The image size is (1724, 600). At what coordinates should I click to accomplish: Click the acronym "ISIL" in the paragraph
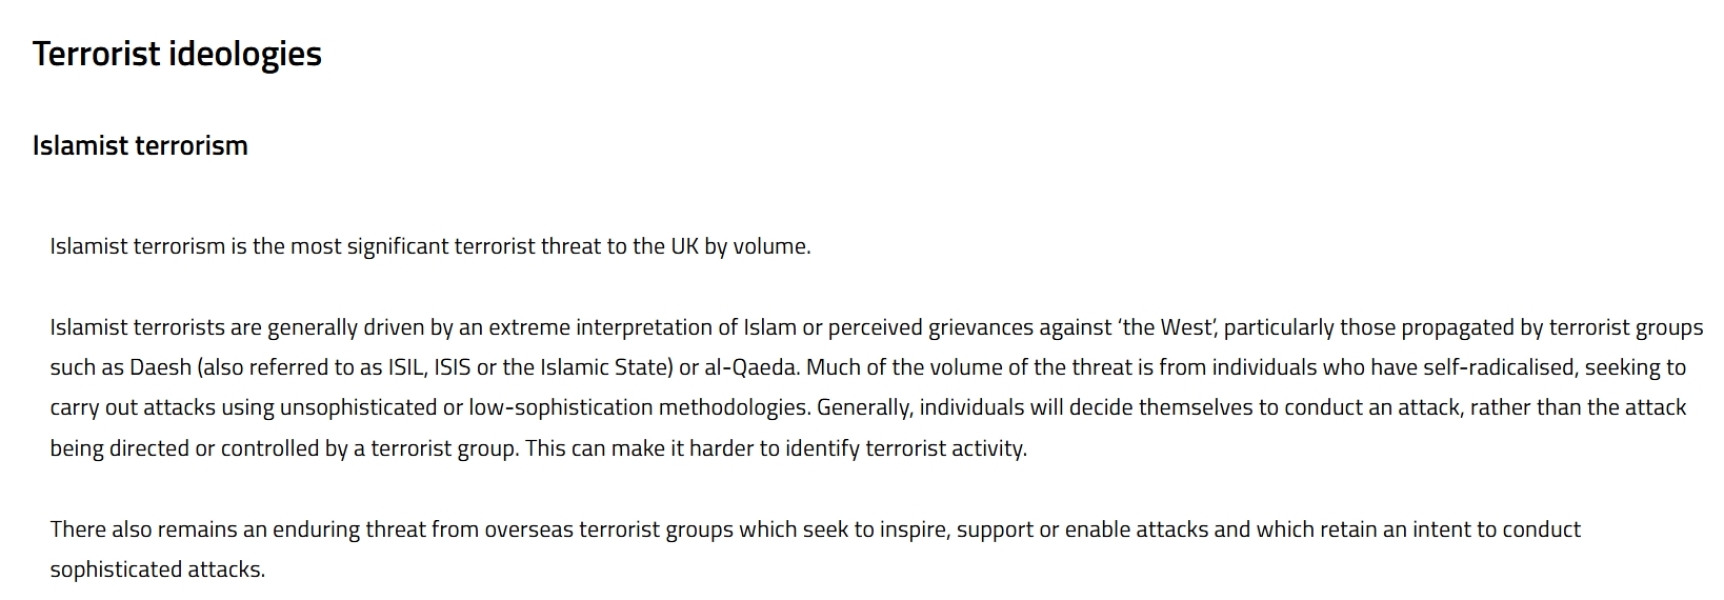pyautogui.click(x=406, y=367)
